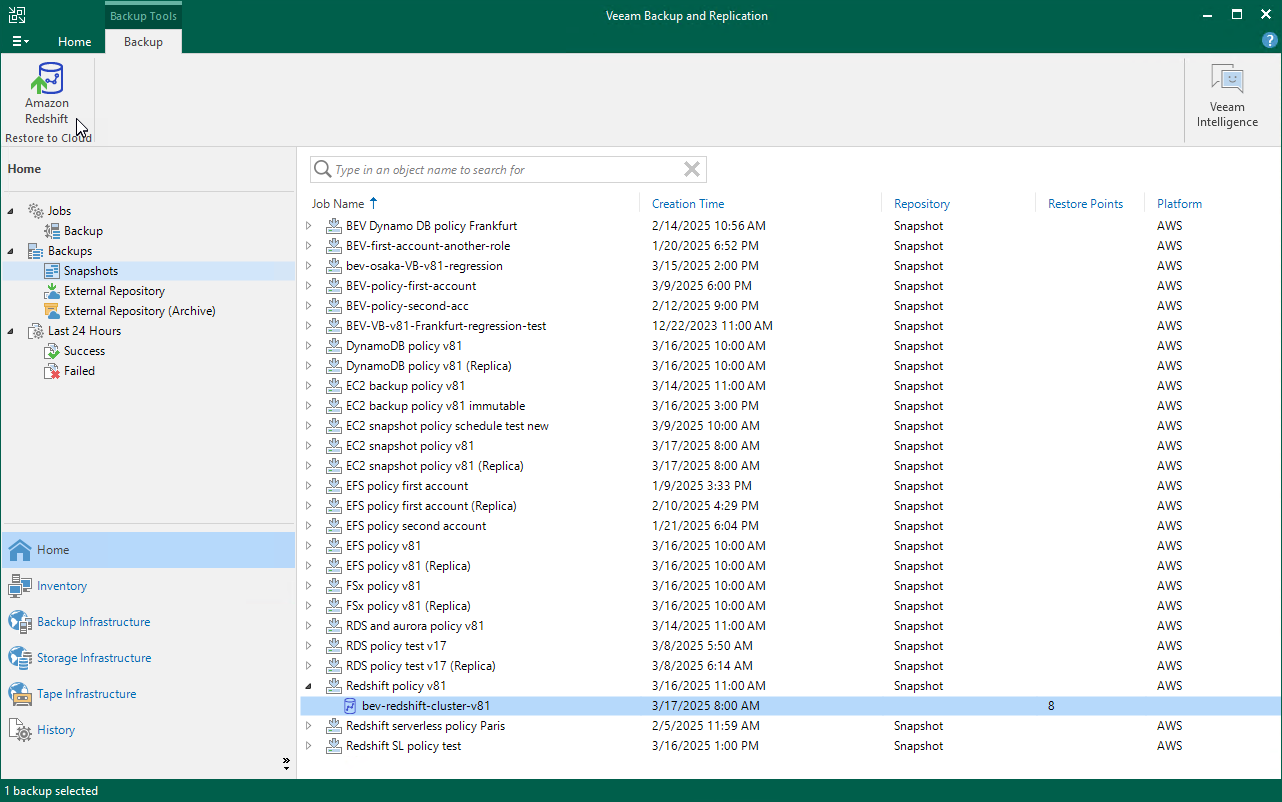The image size is (1282, 802).
Task: Click EC2 backup policy v81 icon
Action: (334, 386)
